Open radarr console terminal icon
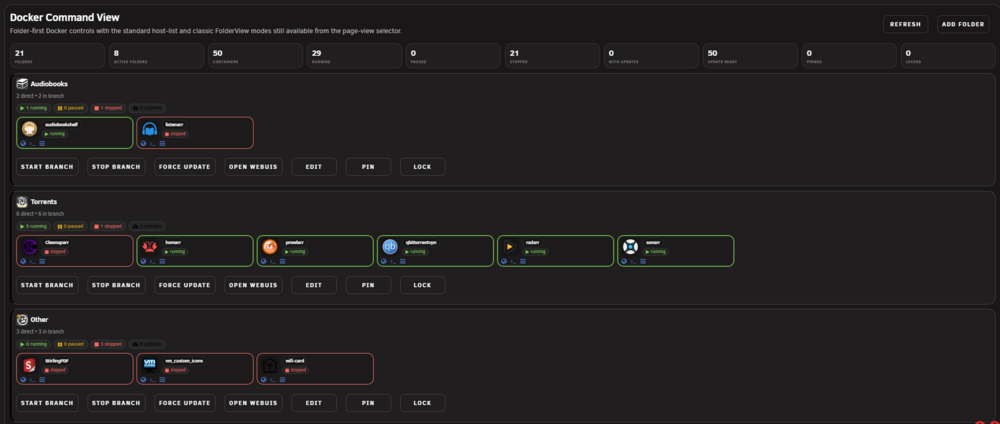Image resolution: width=1000 pixels, height=424 pixels. pyautogui.click(x=512, y=261)
